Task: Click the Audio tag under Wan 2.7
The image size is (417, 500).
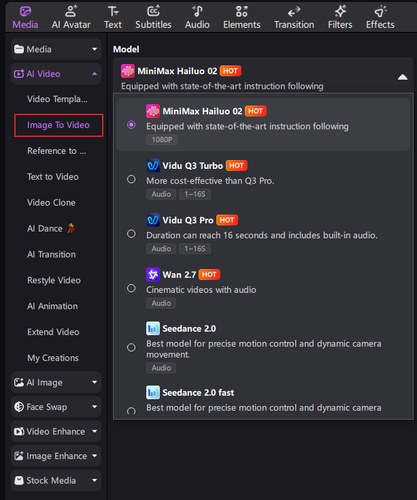Action: (161, 303)
